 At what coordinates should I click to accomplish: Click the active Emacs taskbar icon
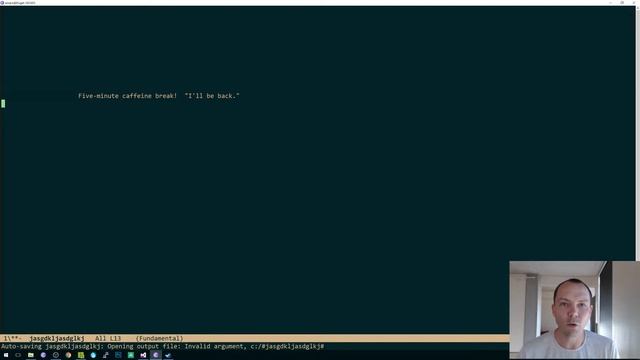[x=156, y=355]
